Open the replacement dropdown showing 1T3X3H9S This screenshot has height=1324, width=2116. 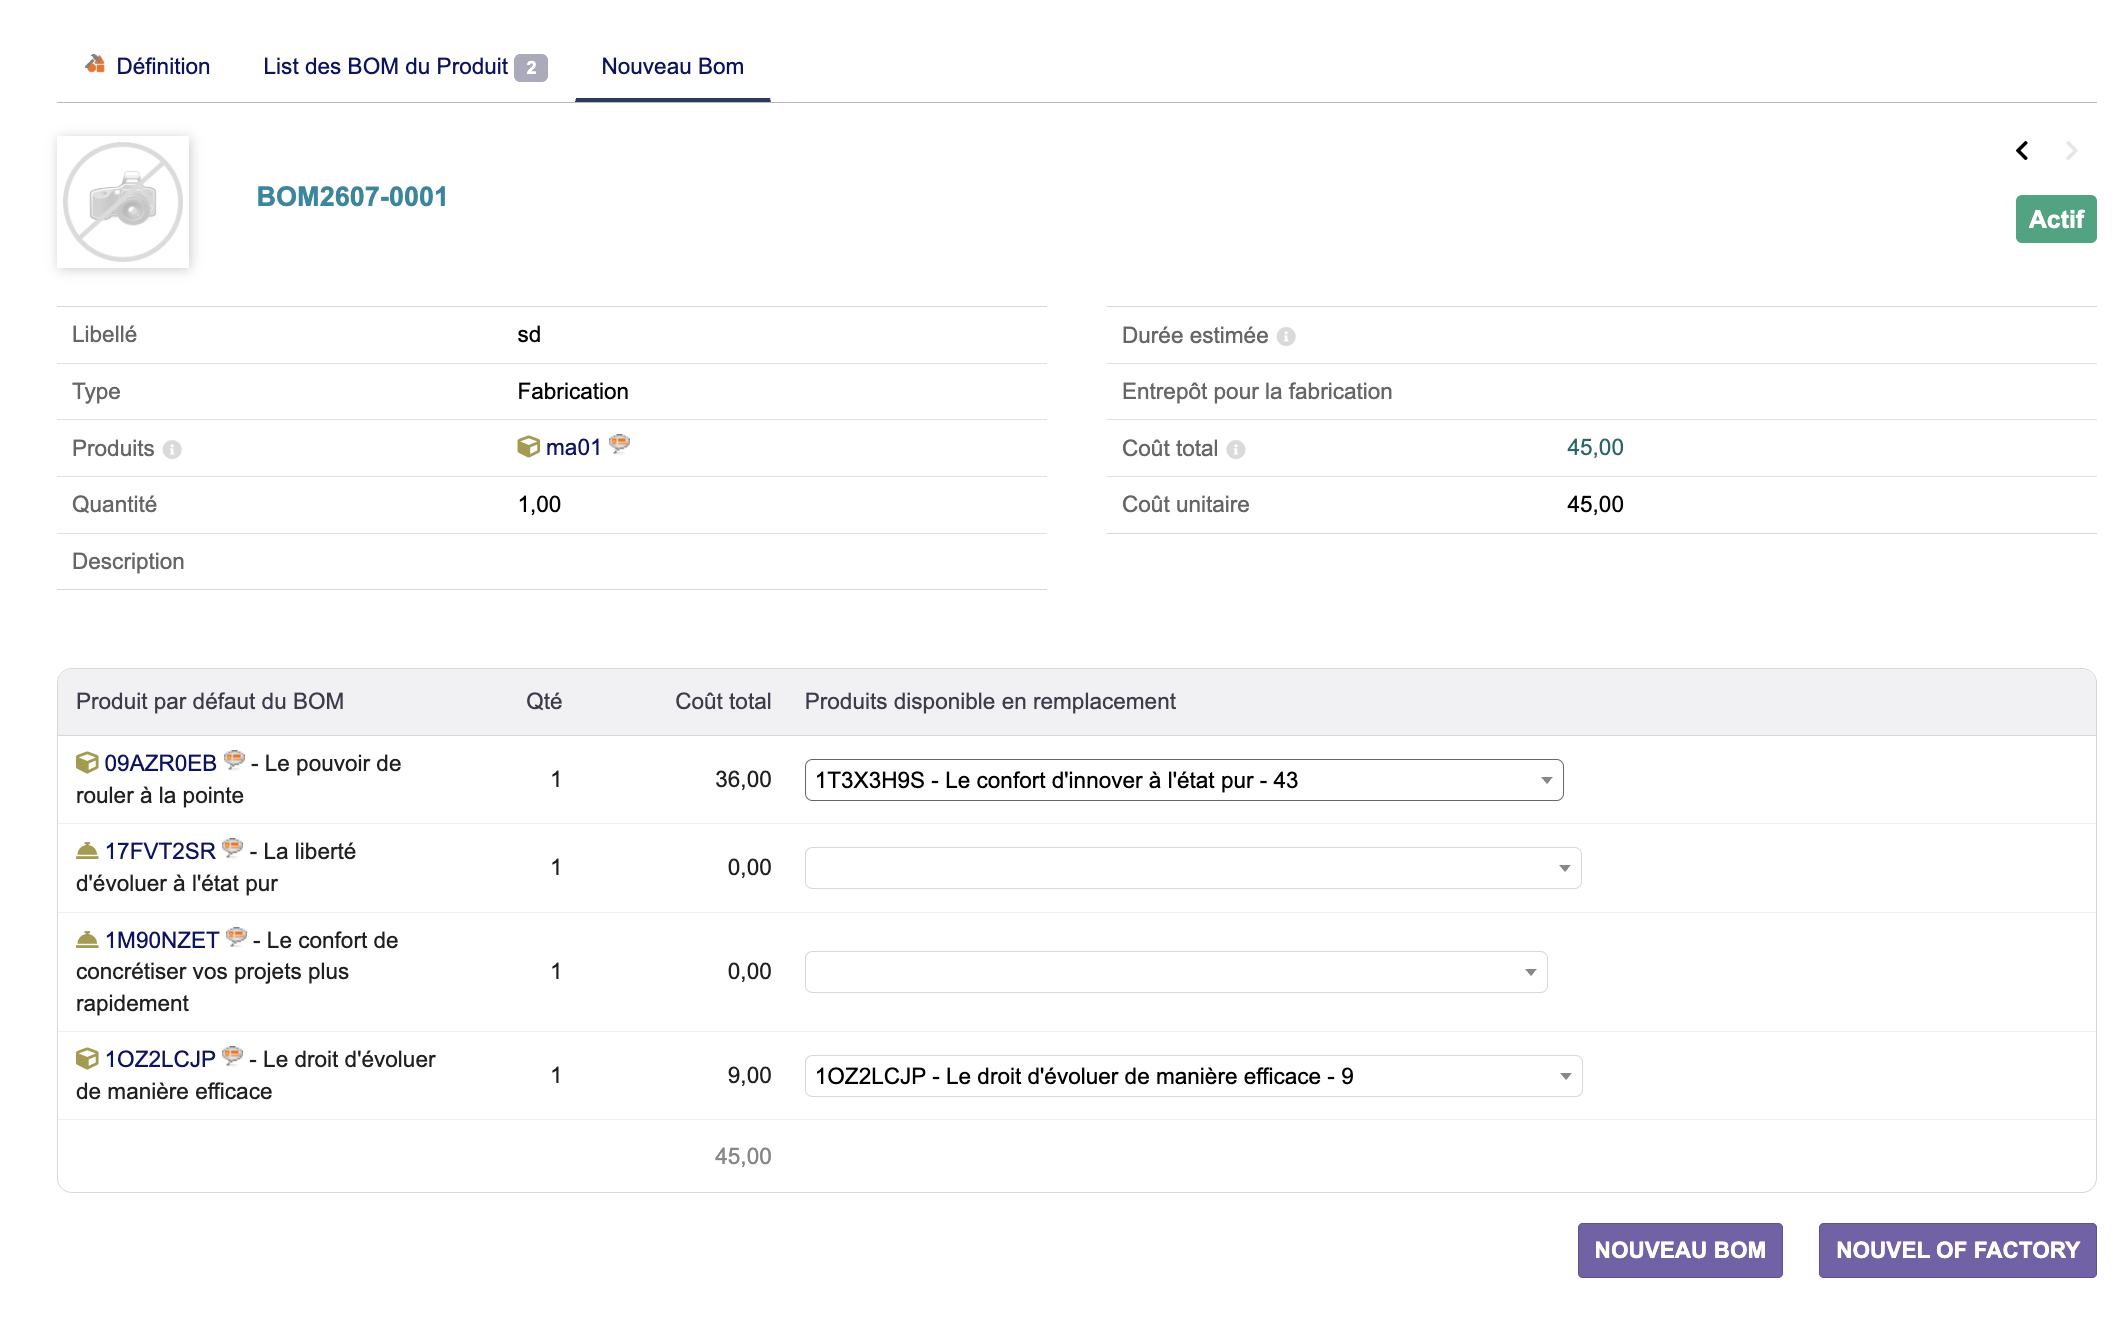pos(1184,780)
